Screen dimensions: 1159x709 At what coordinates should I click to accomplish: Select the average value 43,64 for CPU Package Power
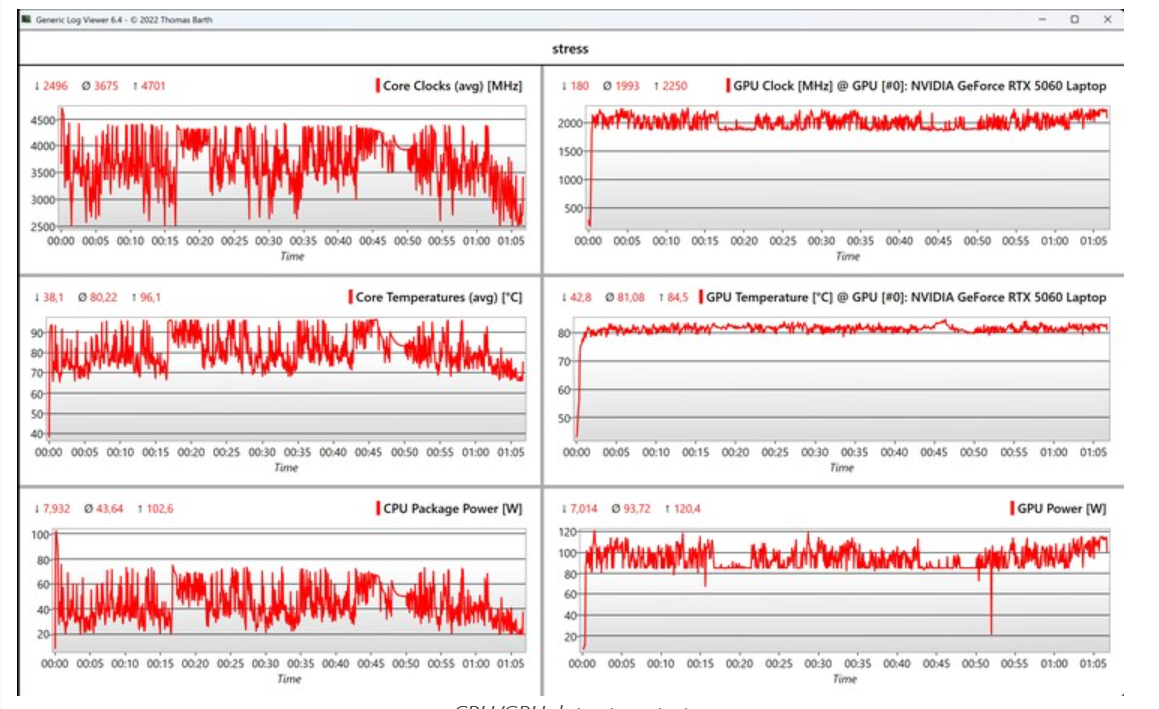109,509
